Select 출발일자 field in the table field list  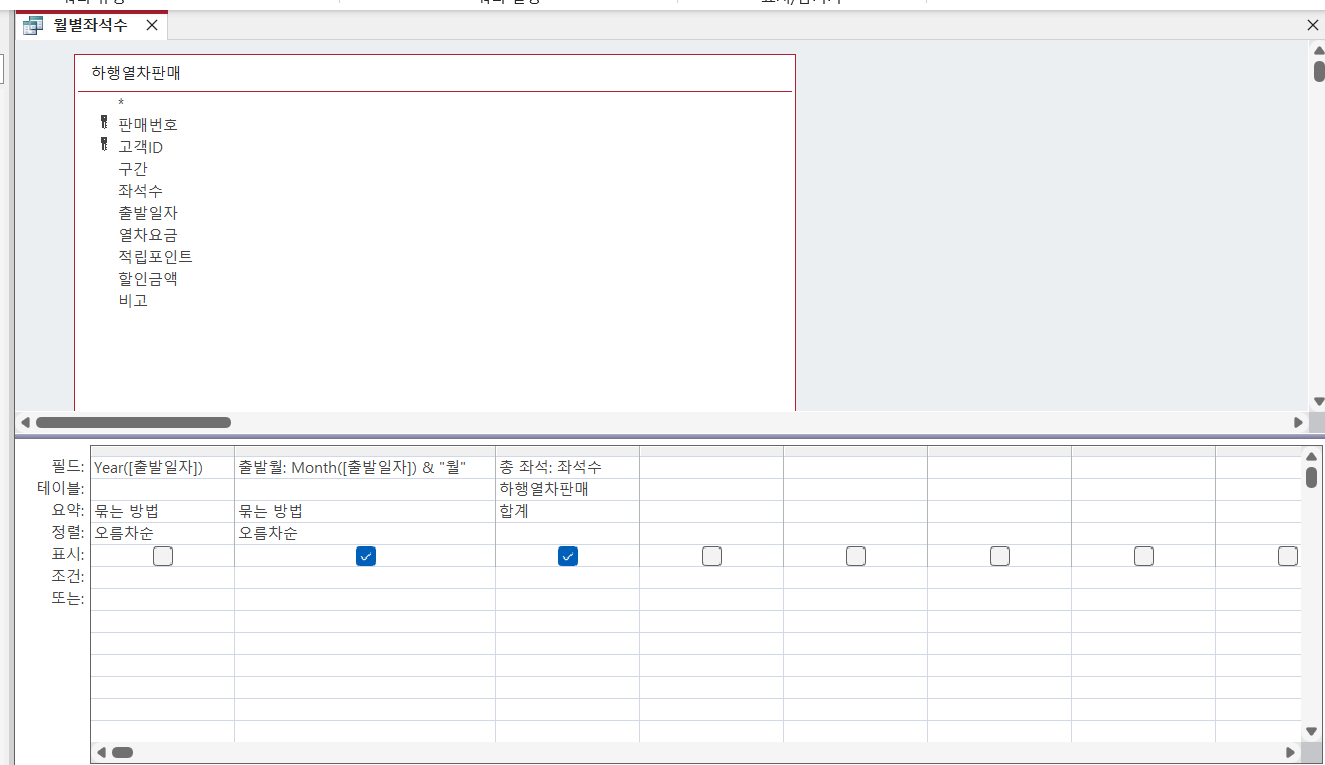coord(148,212)
